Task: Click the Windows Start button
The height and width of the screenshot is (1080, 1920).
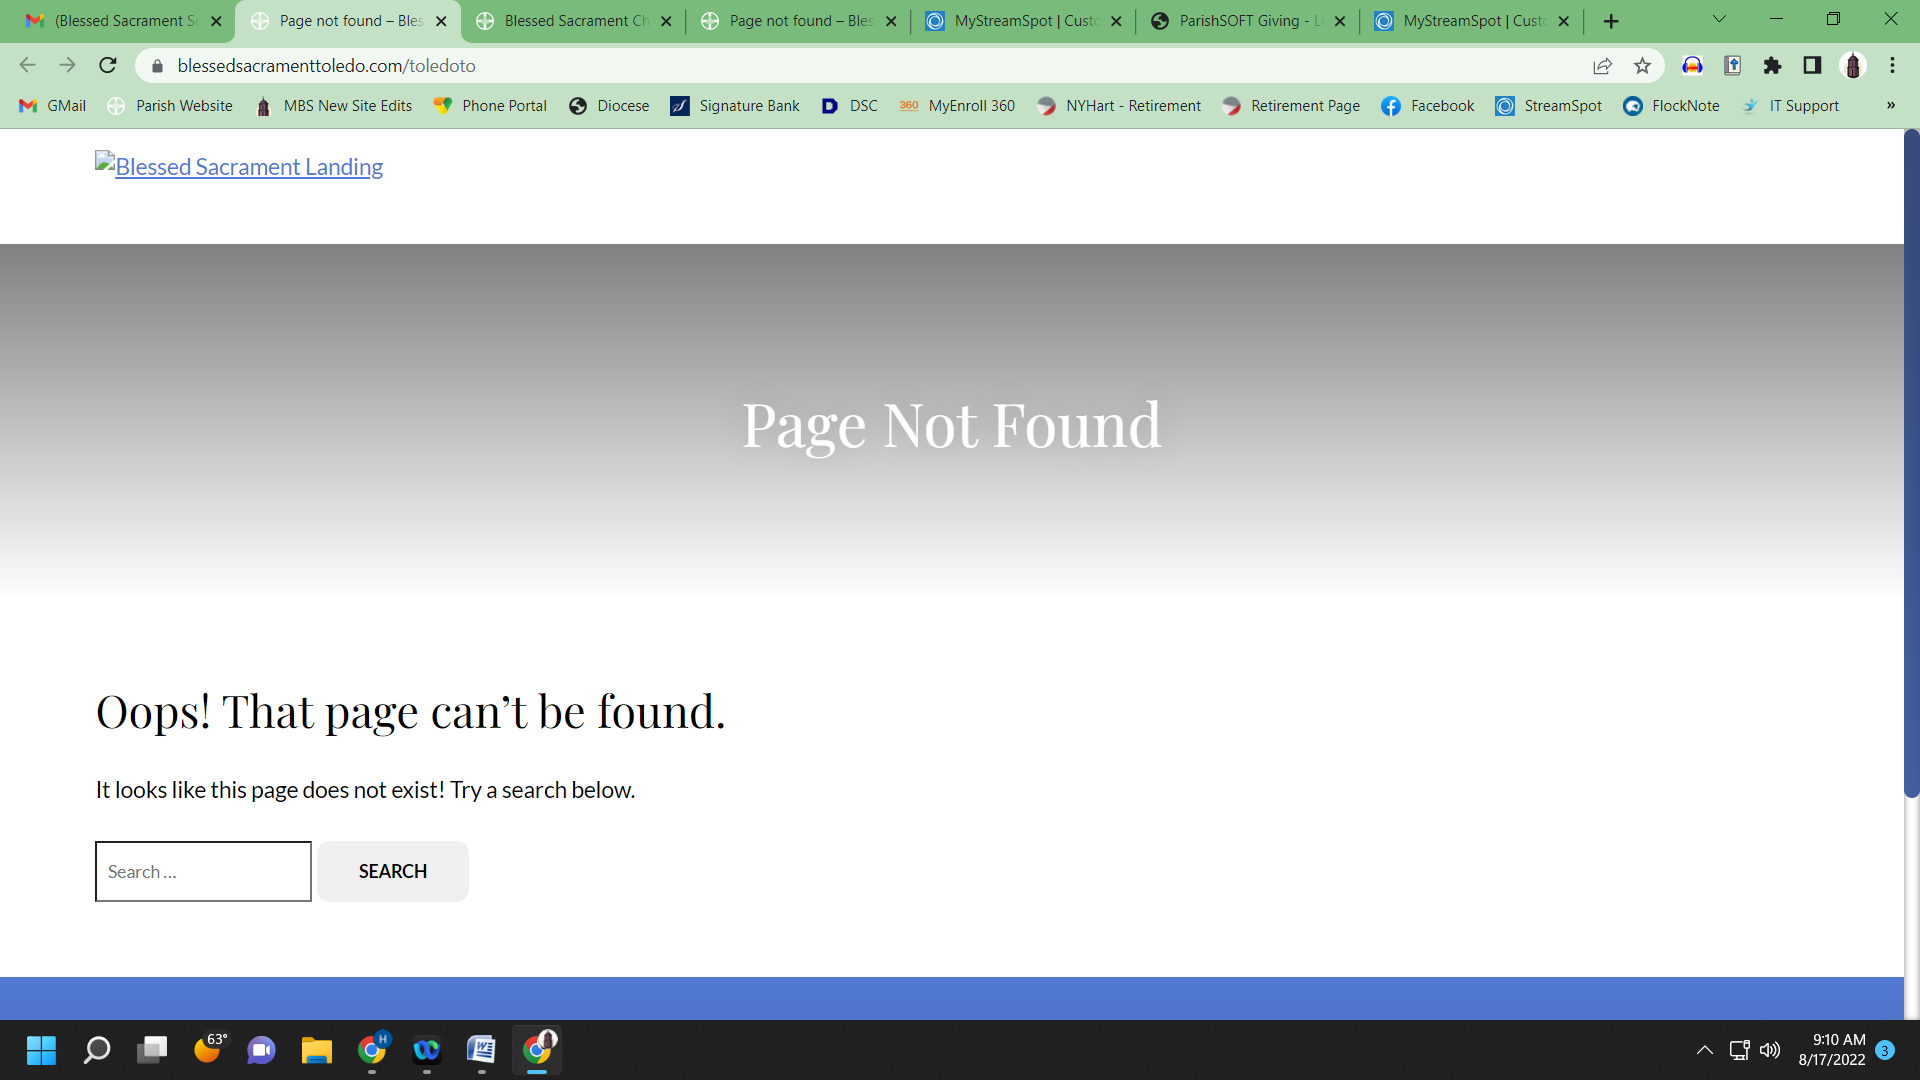Action: click(x=41, y=1050)
